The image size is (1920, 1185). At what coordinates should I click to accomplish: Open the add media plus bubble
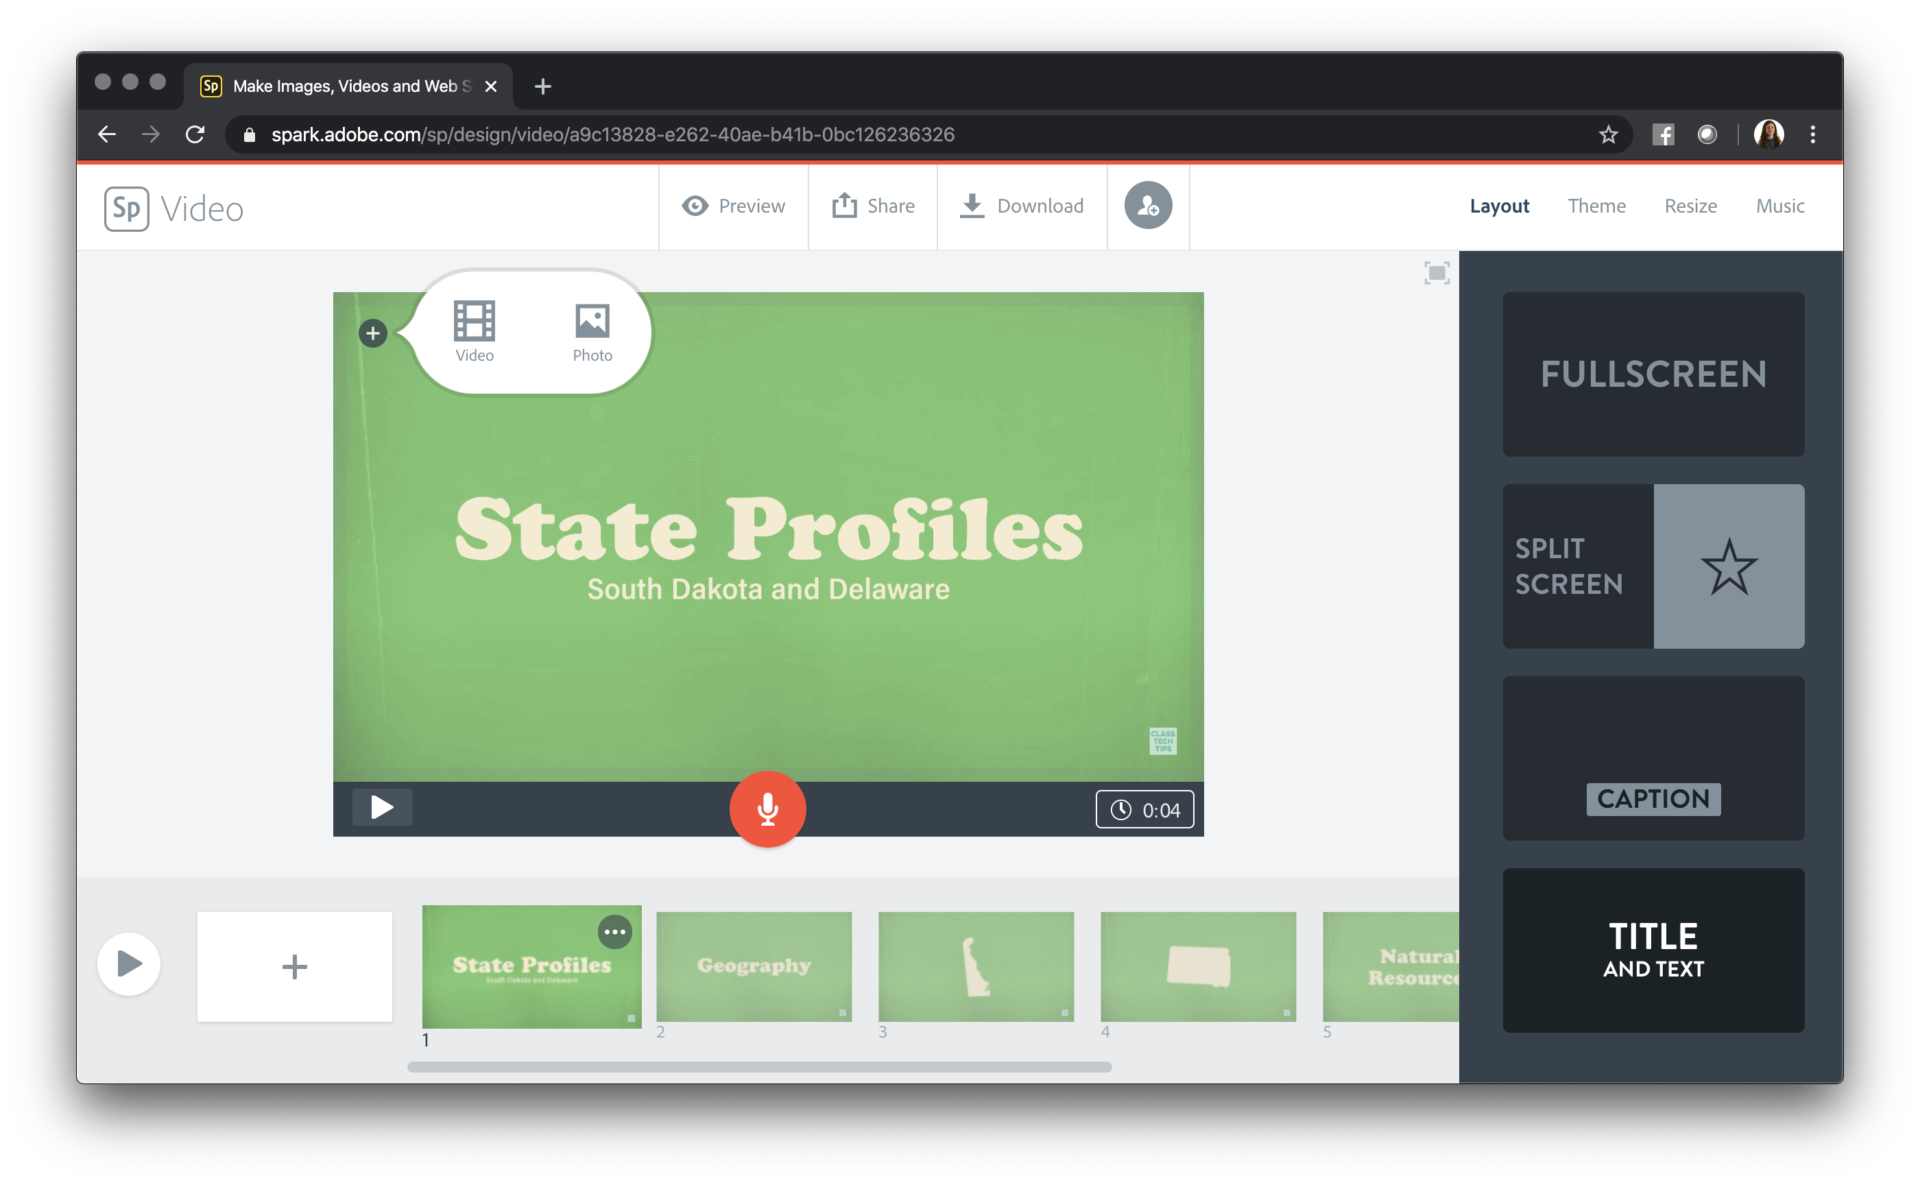pyautogui.click(x=373, y=333)
